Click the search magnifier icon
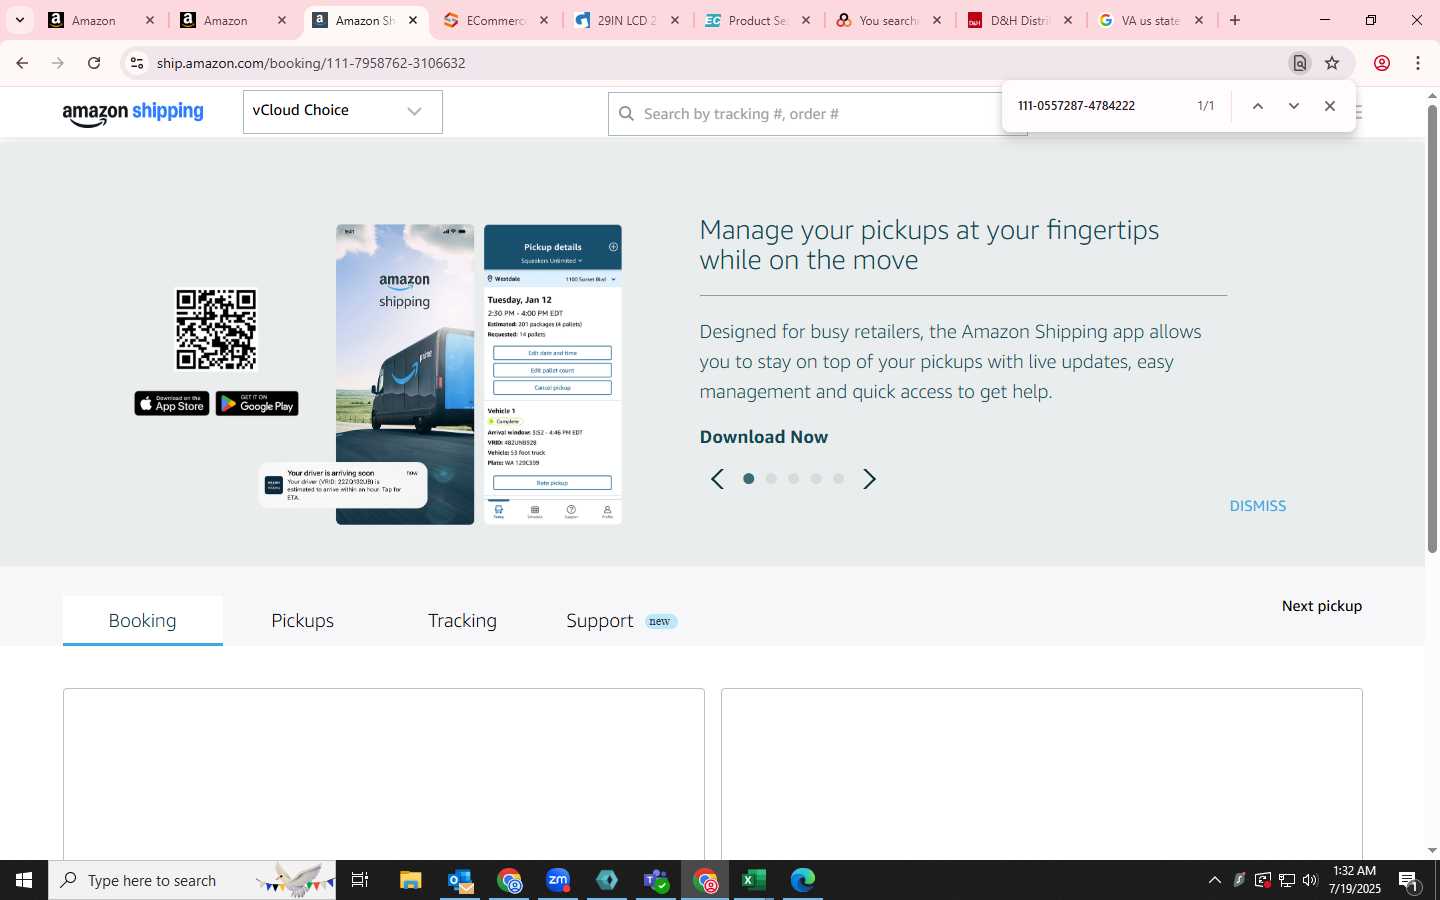Image resolution: width=1440 pixels, height=900 pixels. click(x=627, y=114)
